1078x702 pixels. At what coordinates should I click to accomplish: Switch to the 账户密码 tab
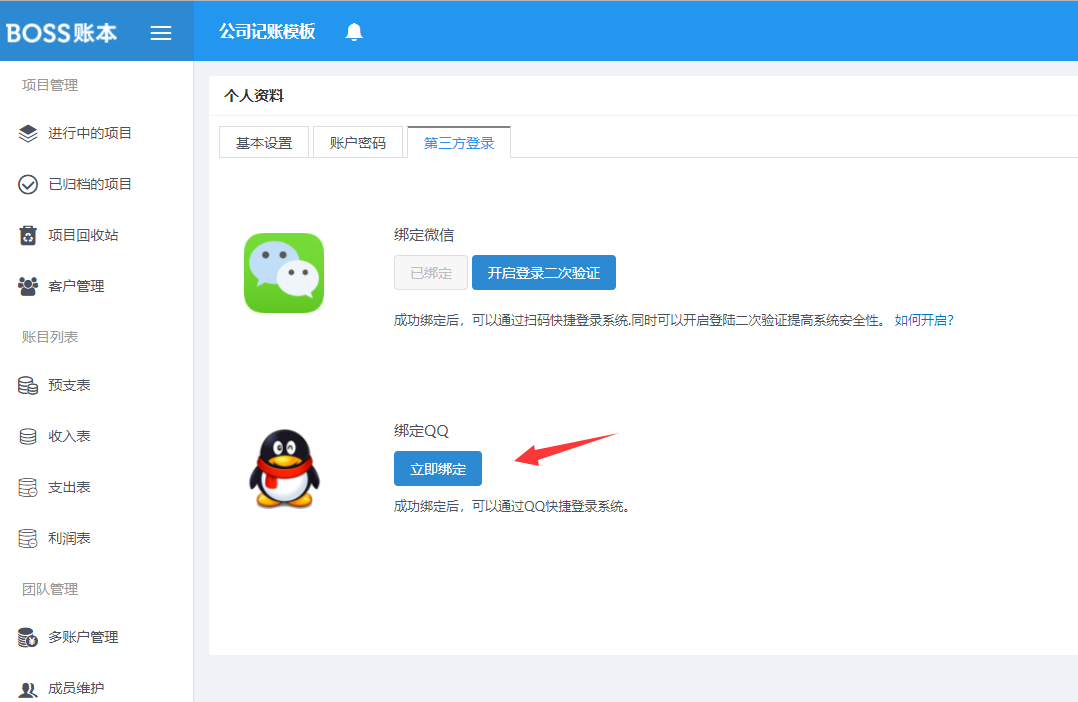coord(358,143)
